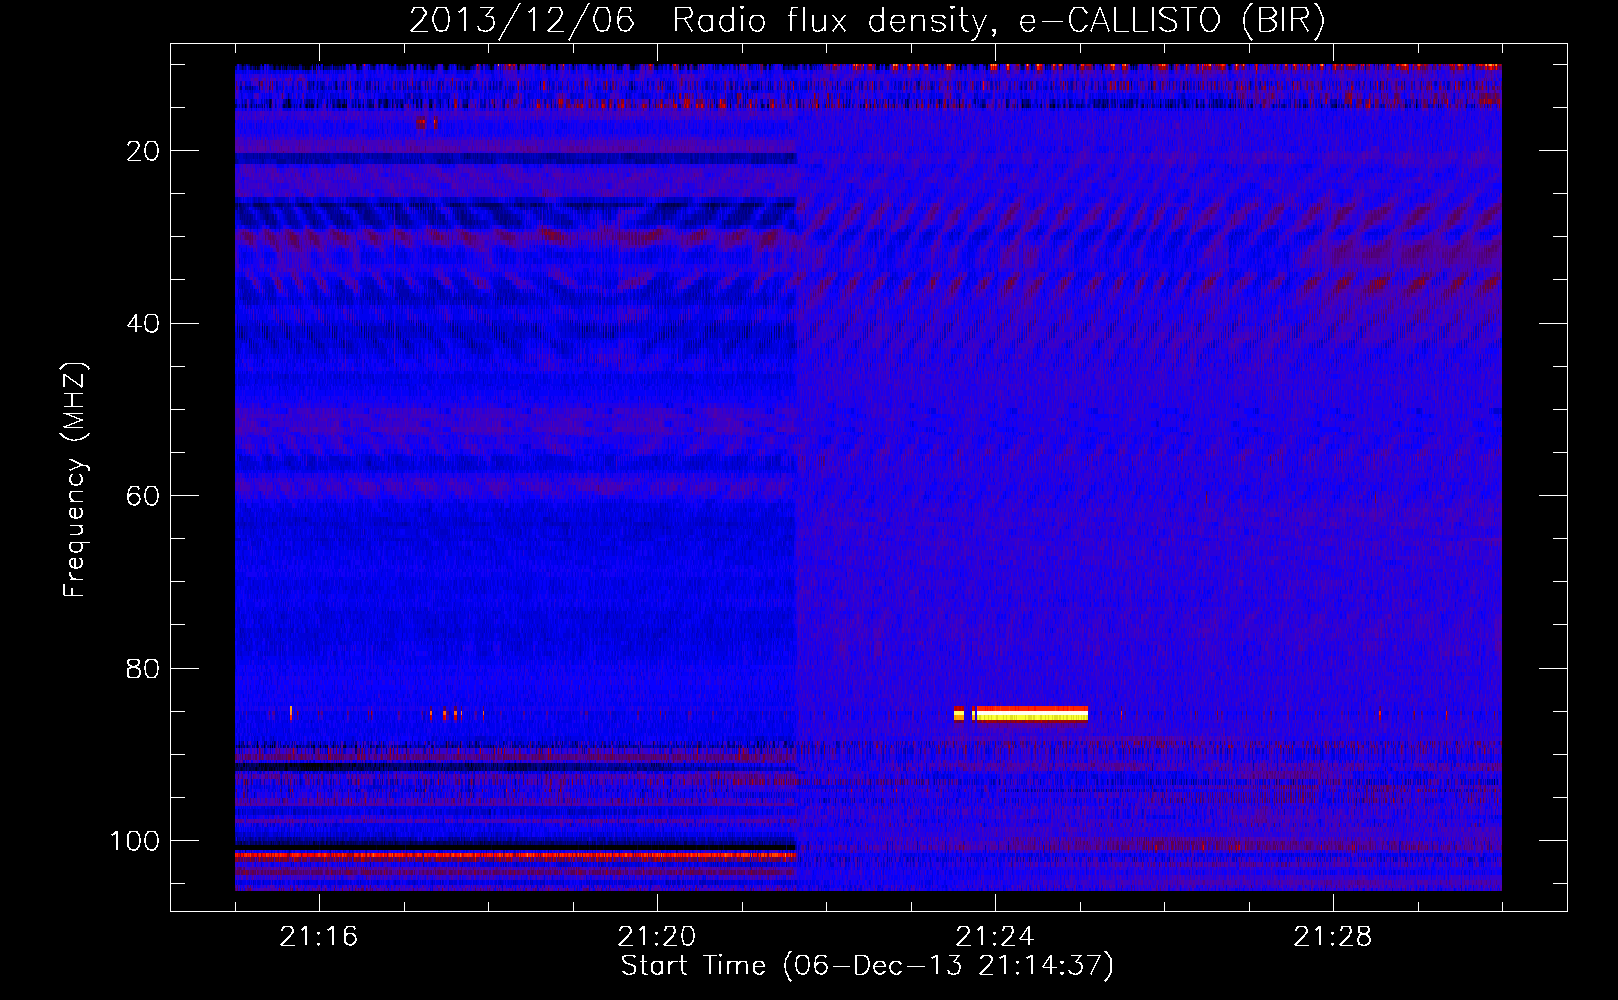Click the 21:20 time tick label
This screenshot has width=1618, height=1000.
(x=657, y=937)
